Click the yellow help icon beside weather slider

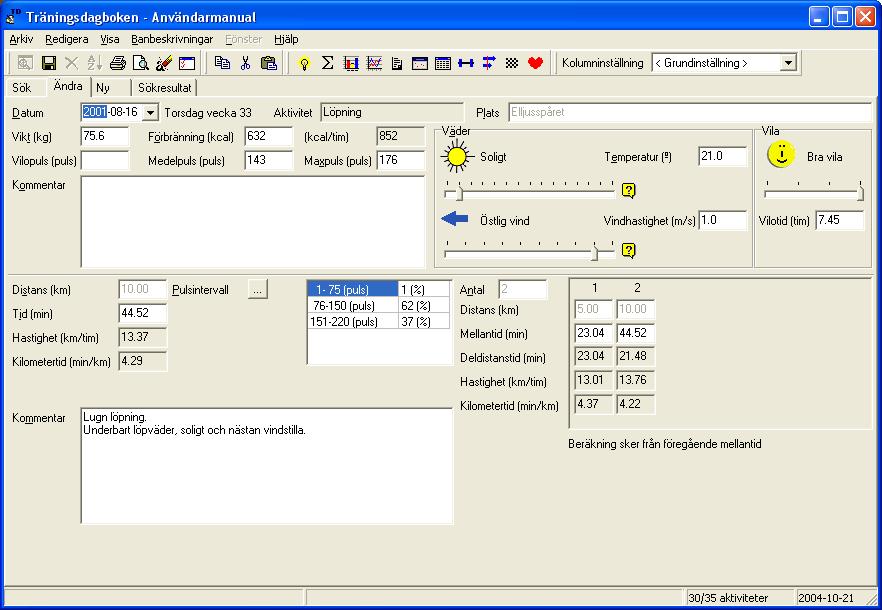(x=628, y=191)
